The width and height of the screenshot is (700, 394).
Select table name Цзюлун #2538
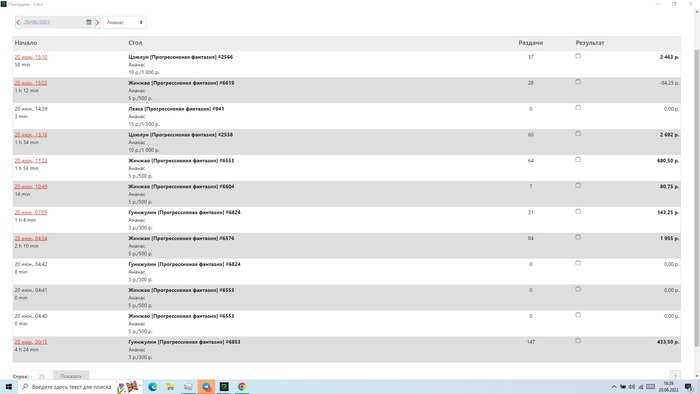[x=180, y=135]
